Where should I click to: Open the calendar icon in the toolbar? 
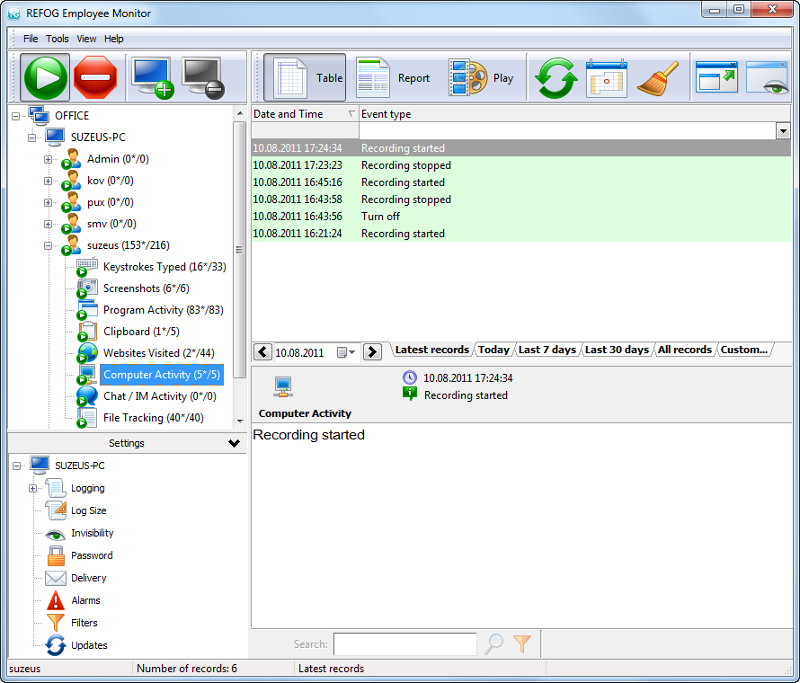click(x=607, y=78)
